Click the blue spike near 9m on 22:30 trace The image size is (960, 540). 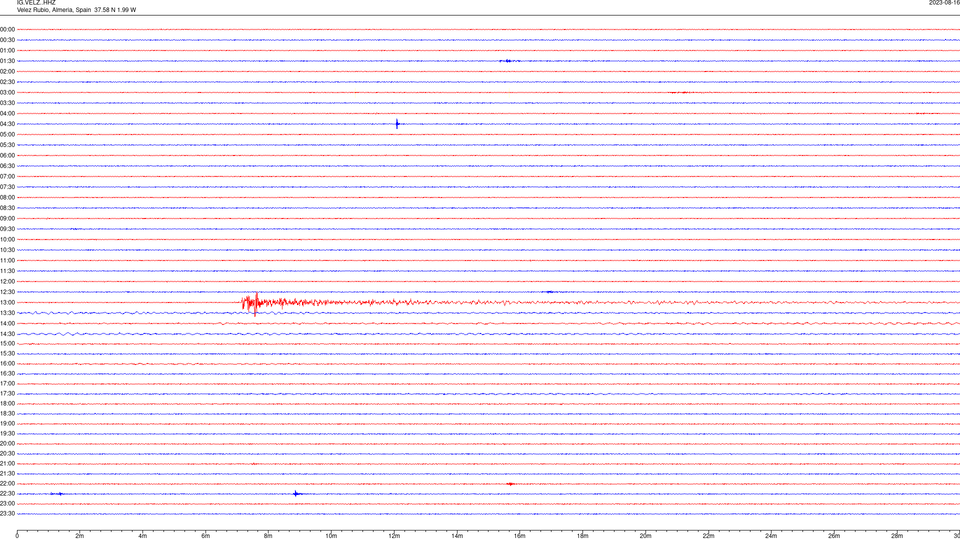click(296, 493)
